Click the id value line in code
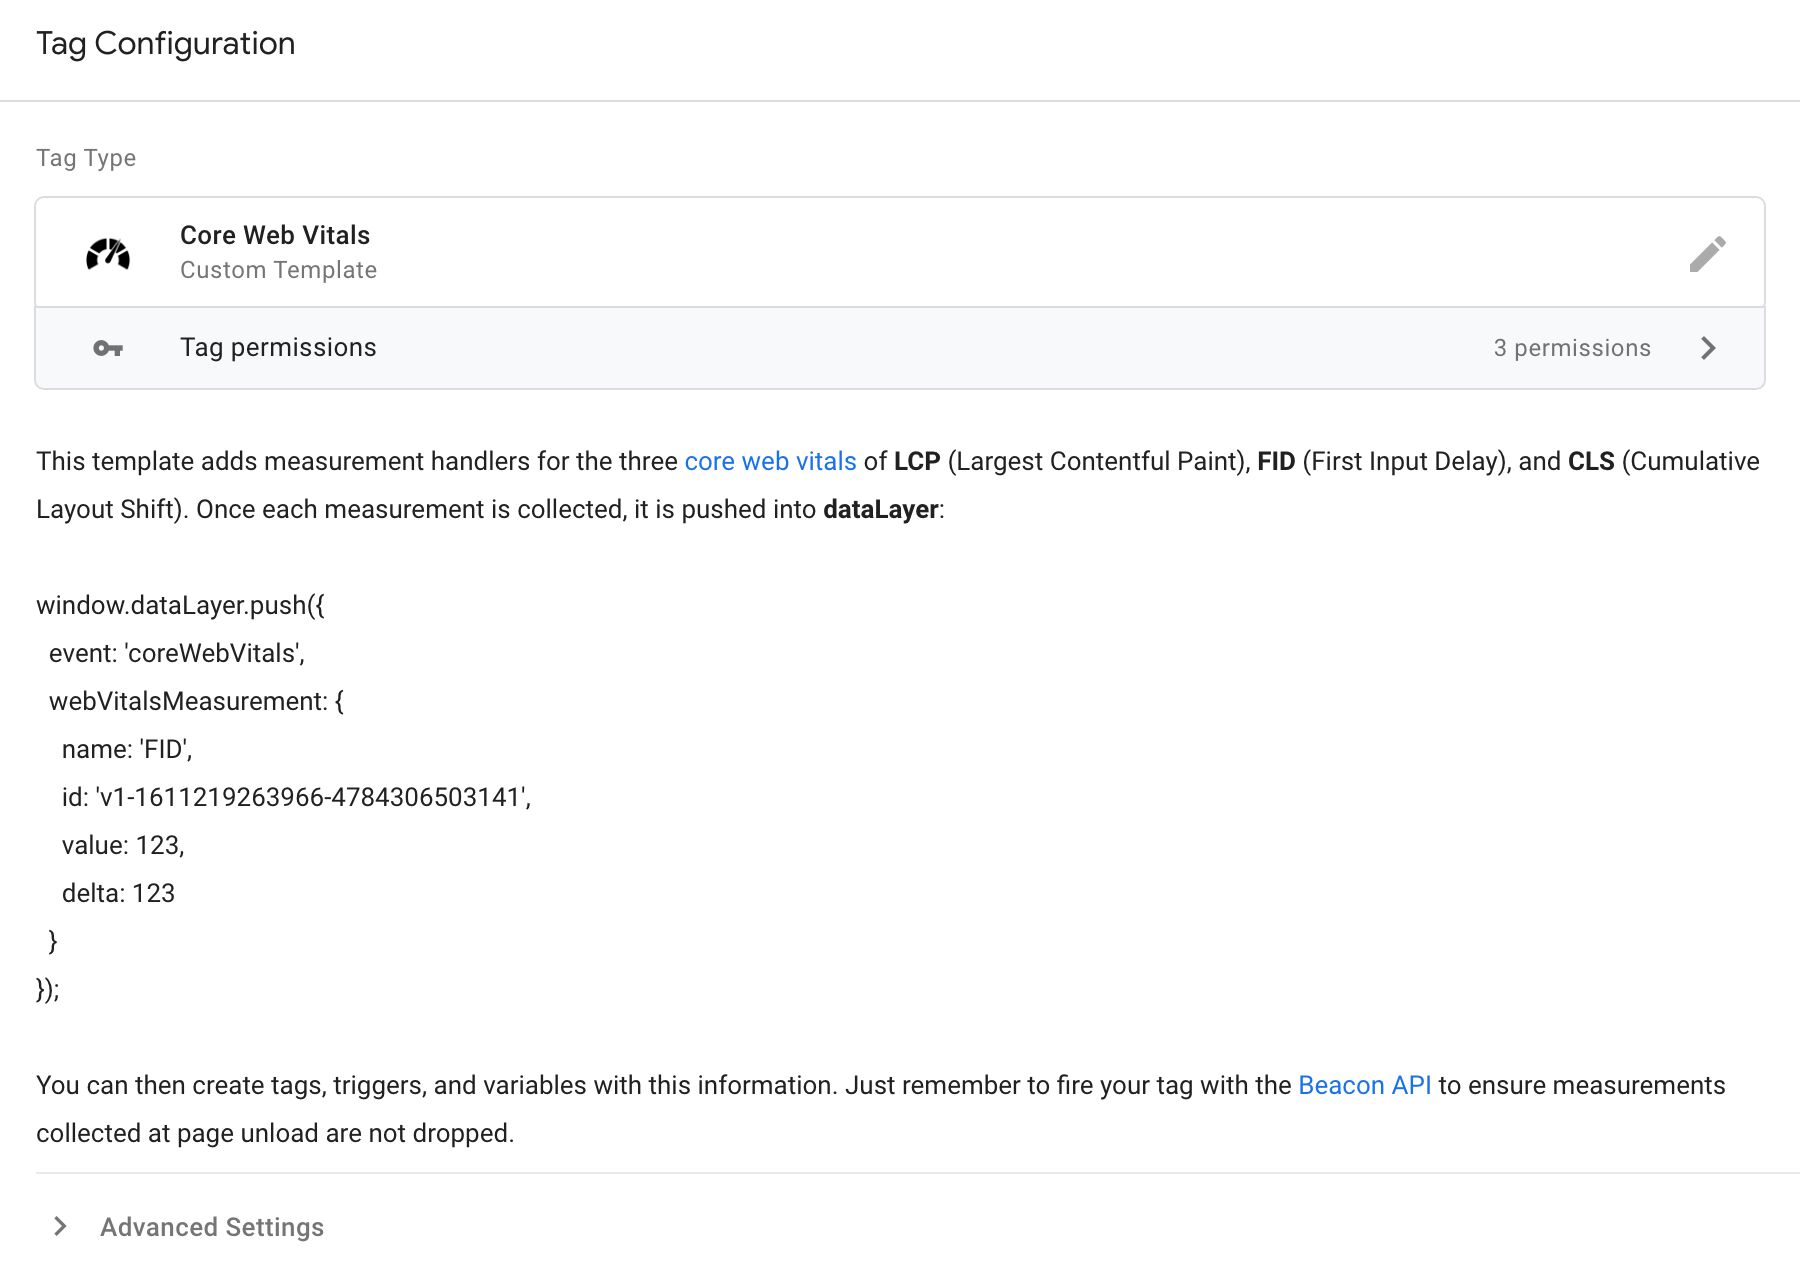Viewport: 1800px width, 1274px height. click(x=296, y=797)
